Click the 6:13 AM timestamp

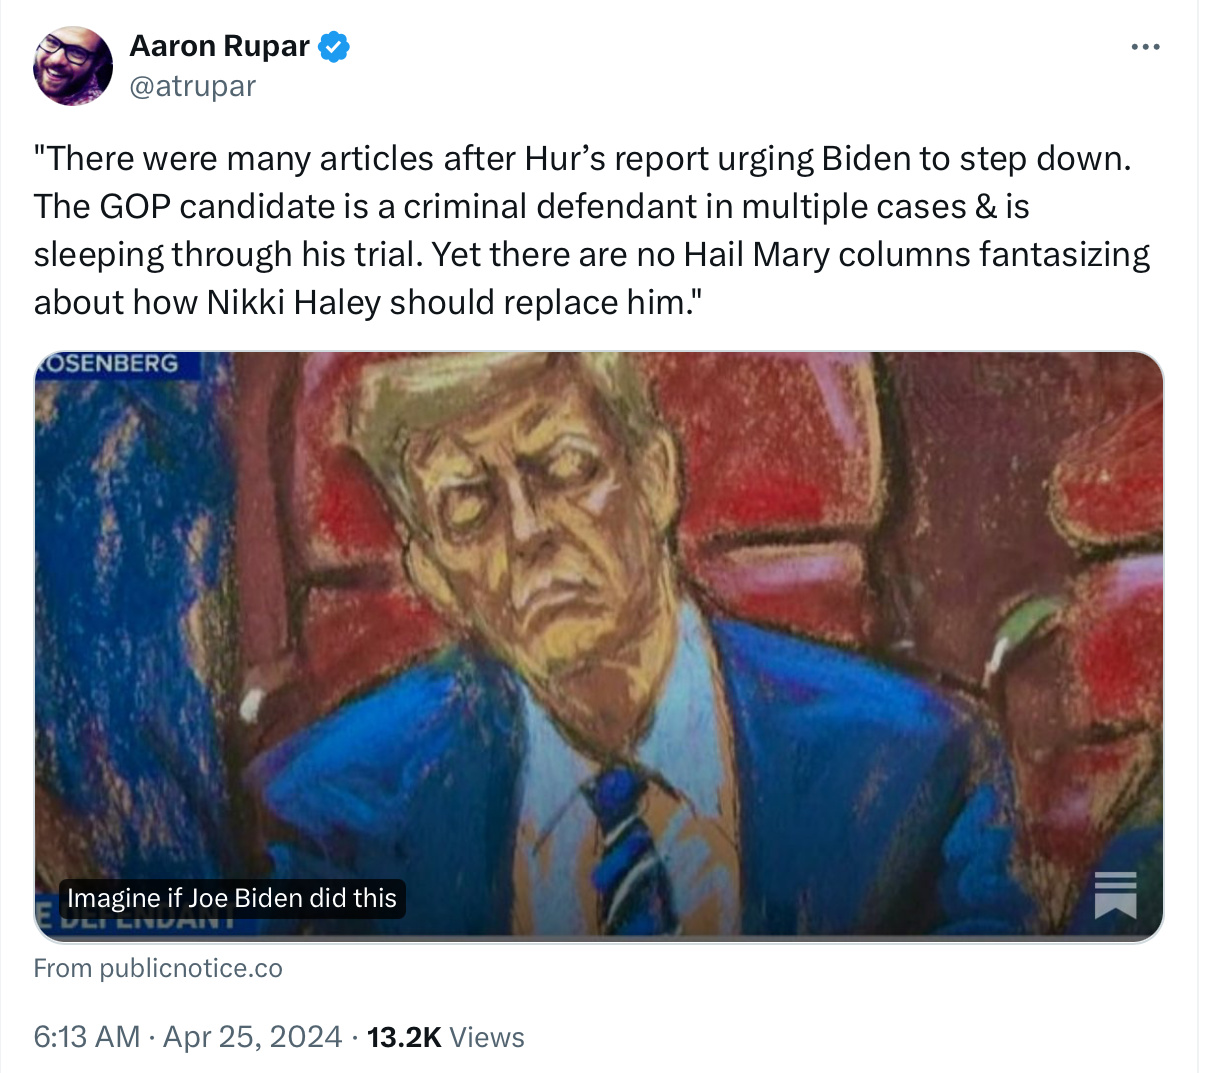coord(86,1037)
